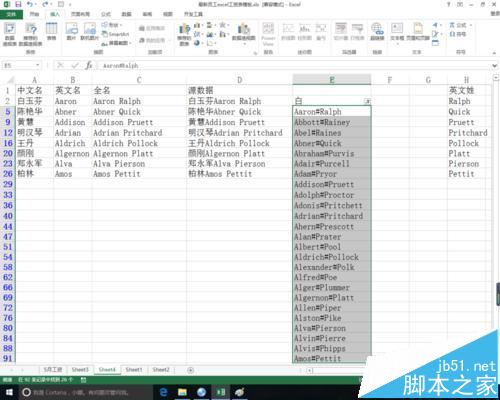Open File Explorer from taskbar

tap(182, 392)
